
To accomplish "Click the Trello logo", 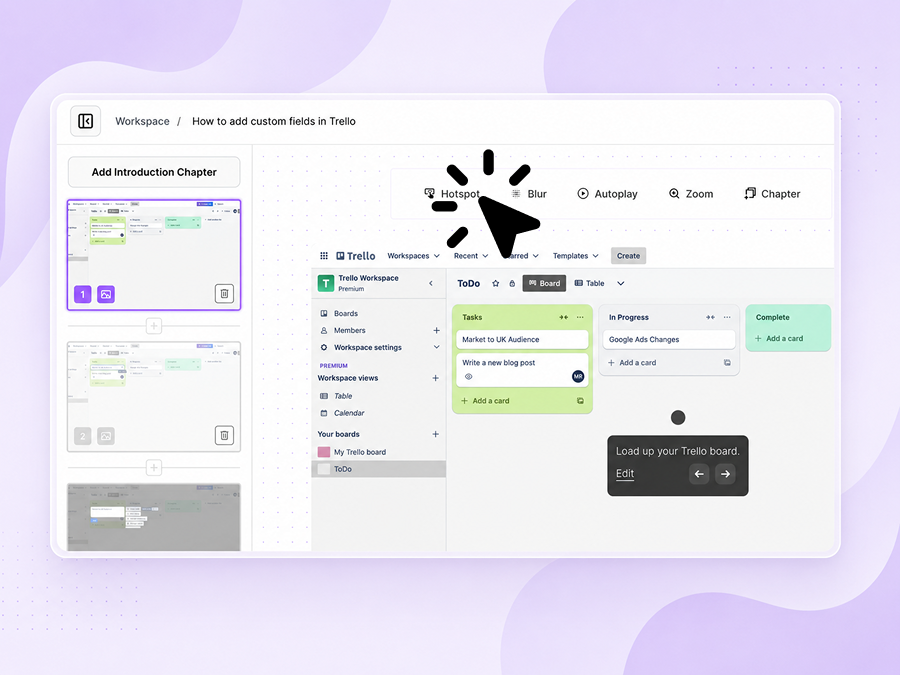I will coord(356,256).
